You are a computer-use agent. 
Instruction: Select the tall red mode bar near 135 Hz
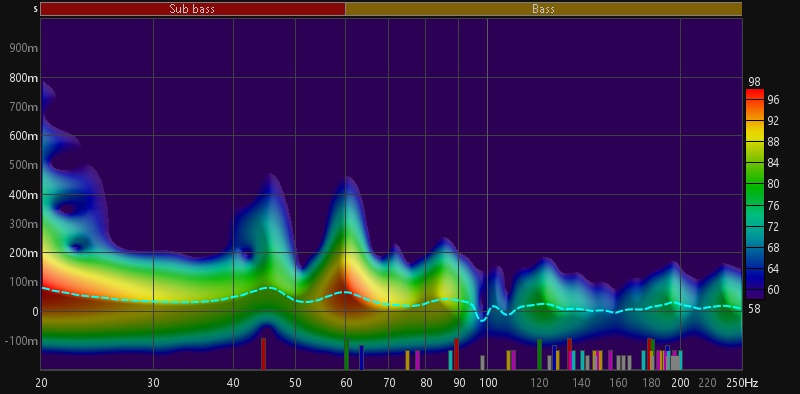tap(569, 354)
